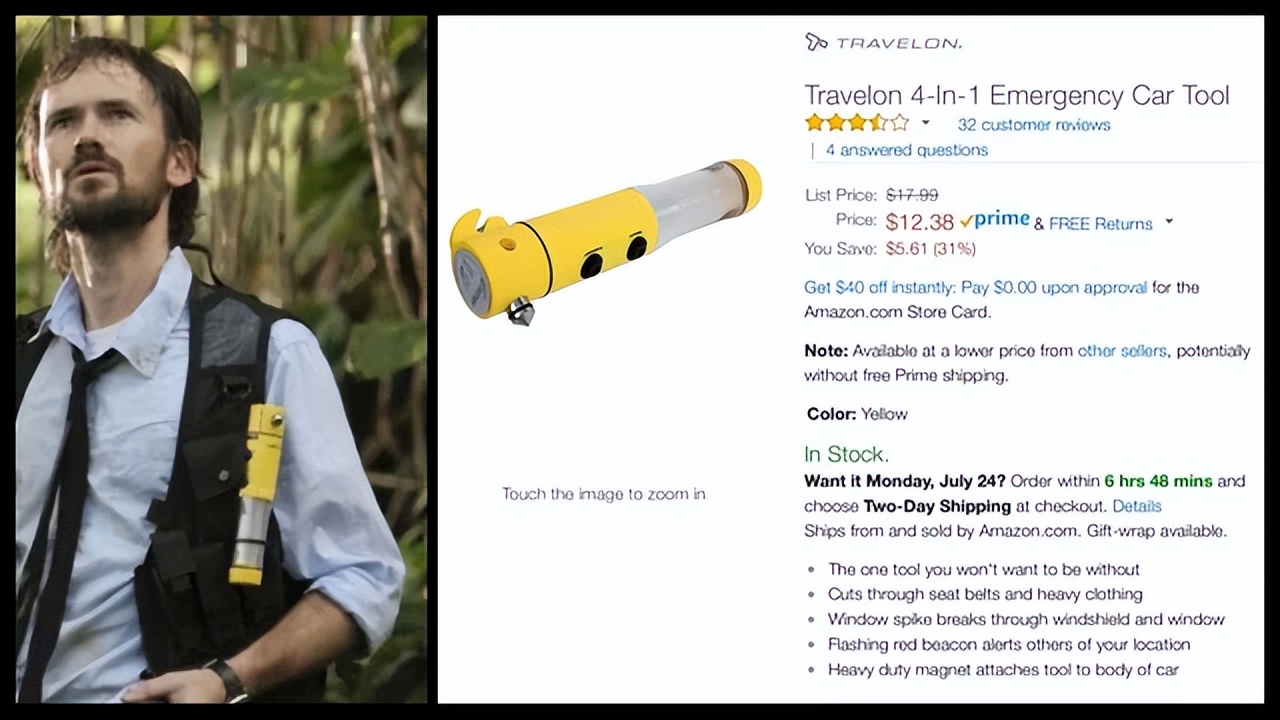The width and height of the screenshot is (1280, 720).
Task: Click the In Stock status text
Action: [847, 455]
